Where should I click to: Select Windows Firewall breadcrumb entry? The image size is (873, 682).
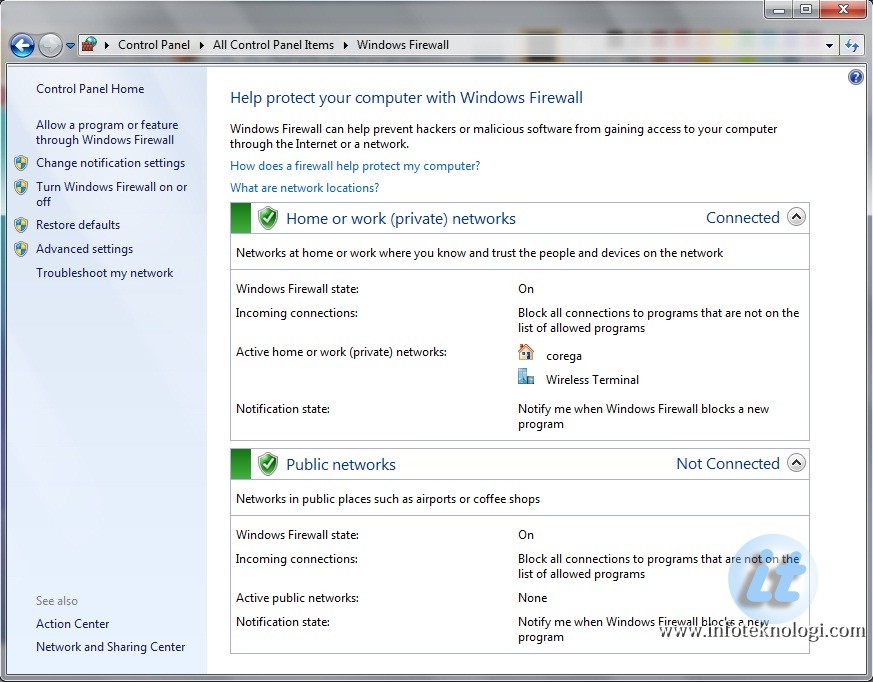pyautogui.click(x=403, y=45)
